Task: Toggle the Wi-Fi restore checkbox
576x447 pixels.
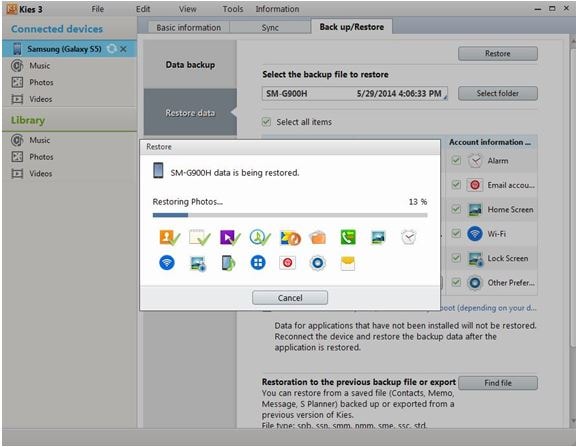Action: coord(456,233)
